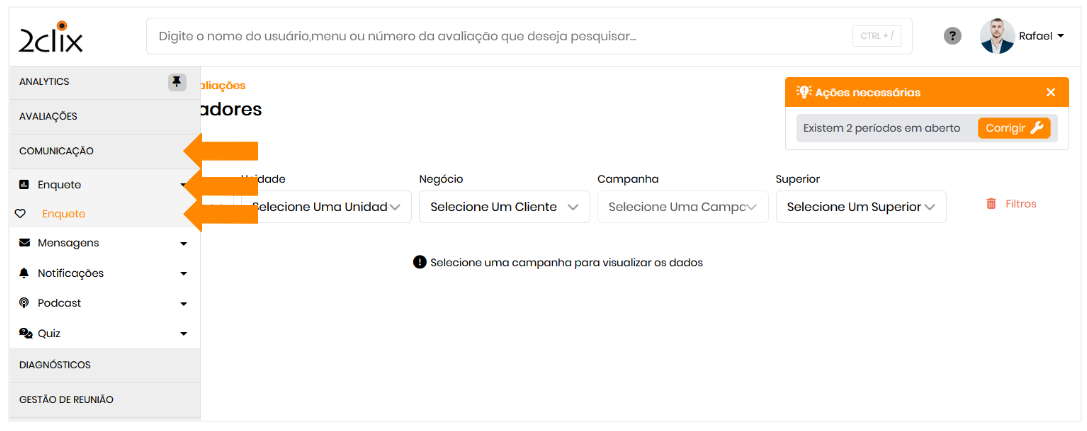Open the help question mark icon
The image size is (1087, 431).
tap(953, 36)
